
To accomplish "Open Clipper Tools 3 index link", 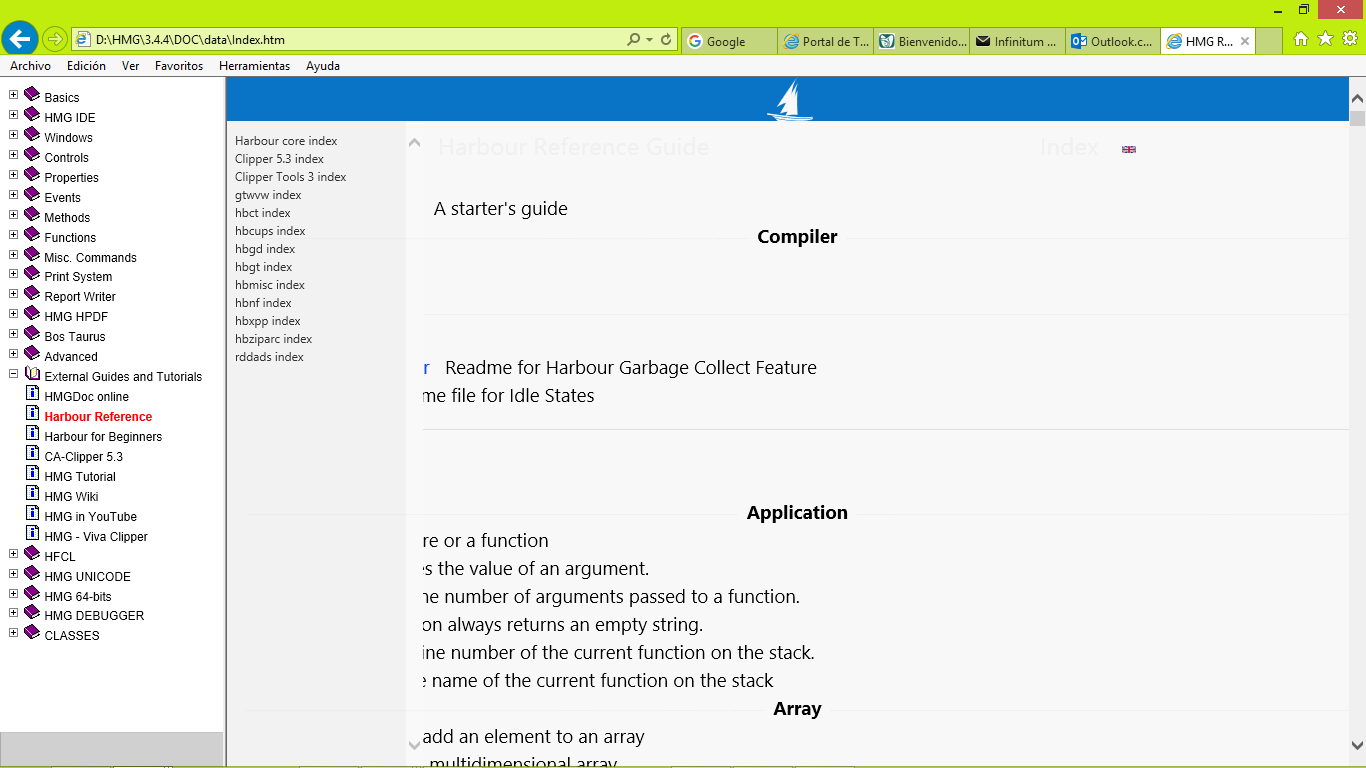I will (290, 177).
